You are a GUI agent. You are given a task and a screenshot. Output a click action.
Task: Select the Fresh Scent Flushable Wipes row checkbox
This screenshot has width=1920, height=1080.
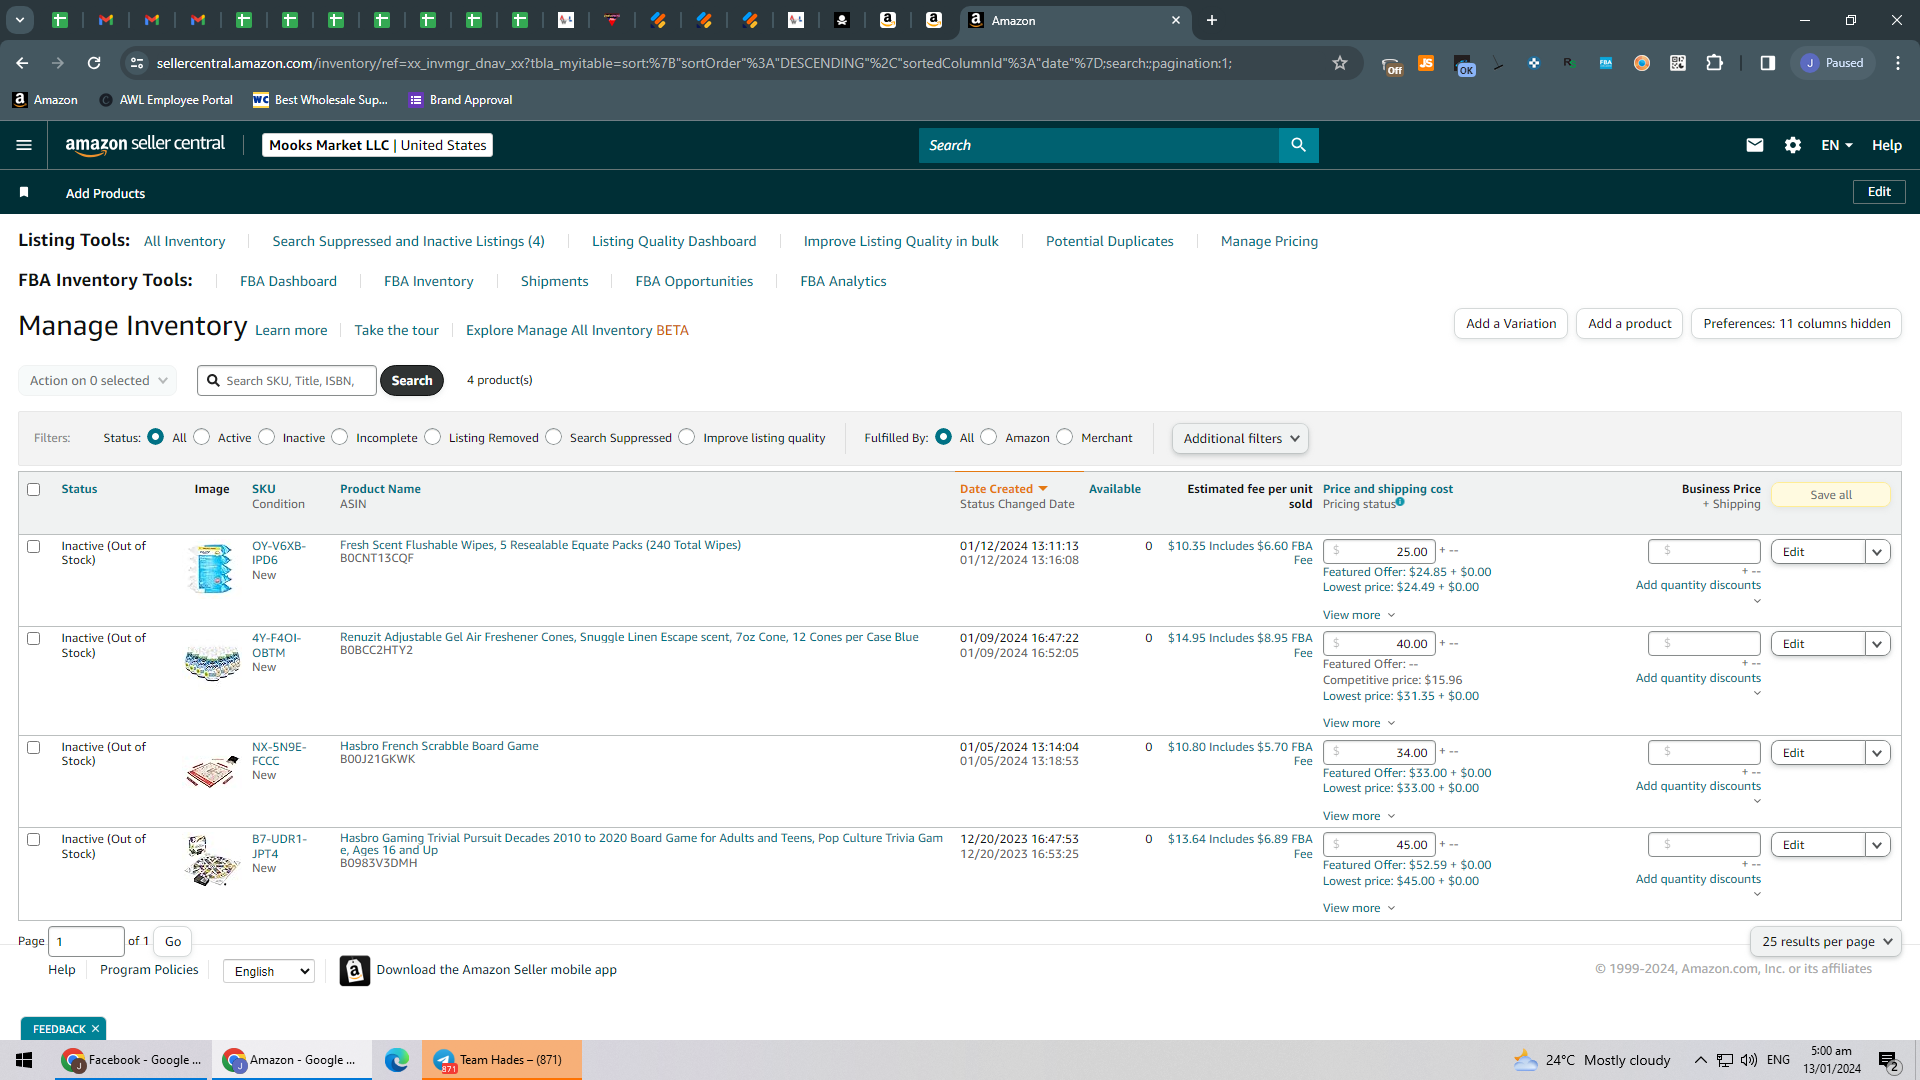pyautogui.click(x=34, y=547)
